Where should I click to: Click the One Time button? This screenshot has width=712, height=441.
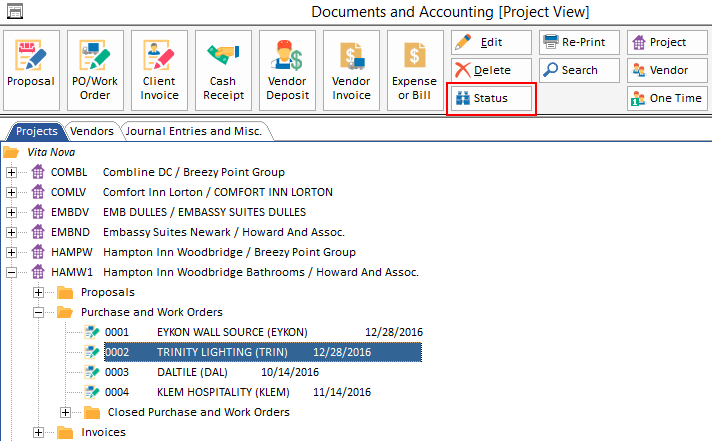666,98
